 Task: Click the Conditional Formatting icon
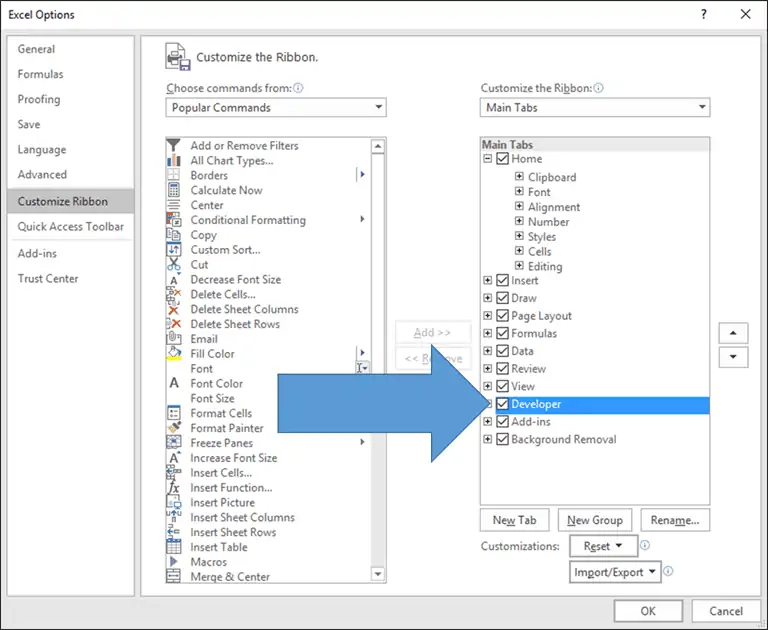[x=173, y=219]
